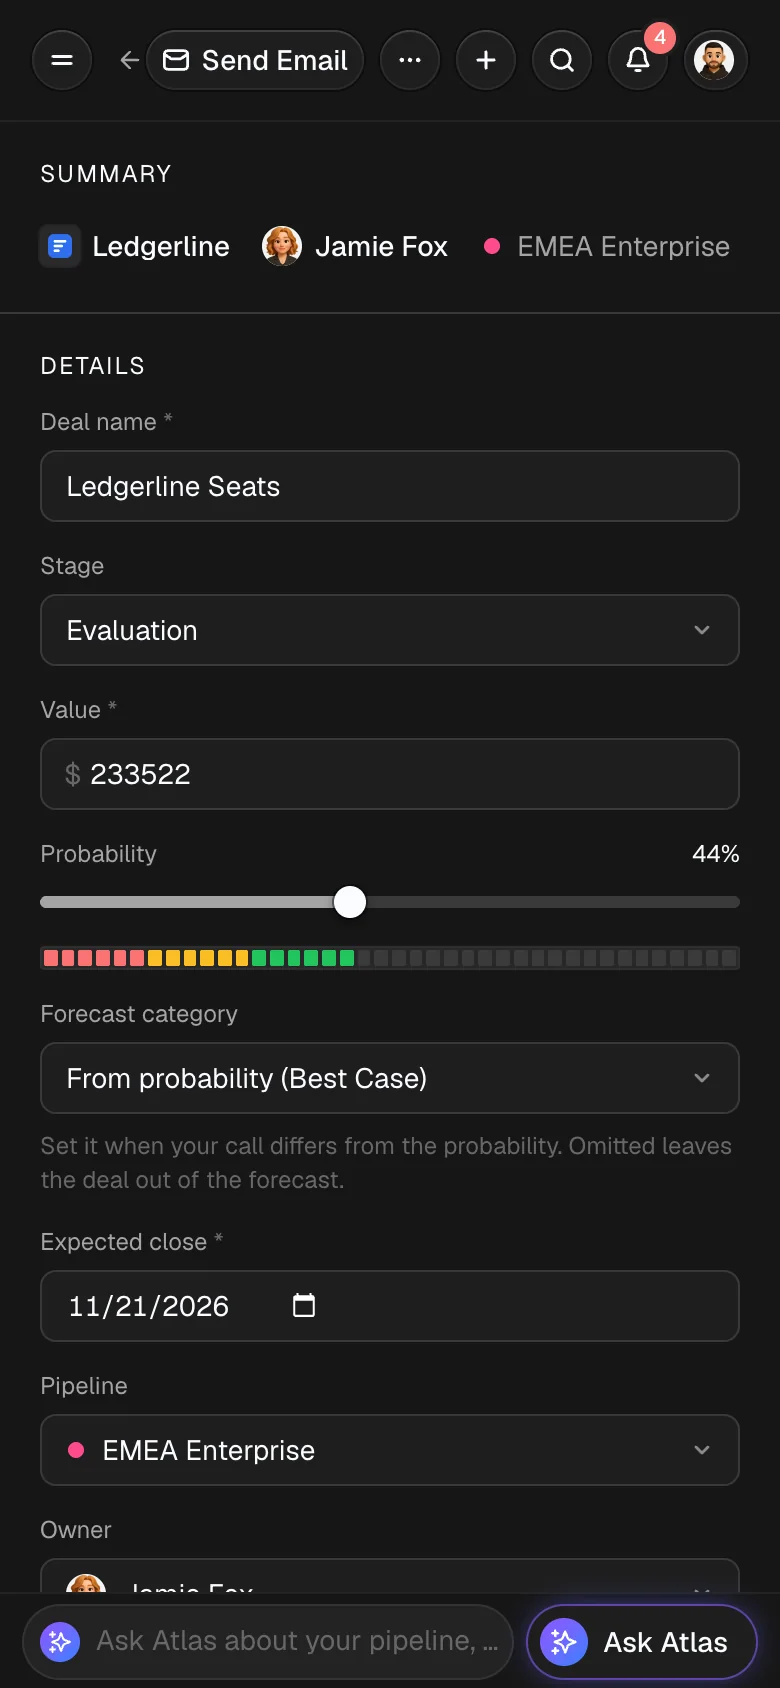Open the Owner dropdown

point(390,1576)
